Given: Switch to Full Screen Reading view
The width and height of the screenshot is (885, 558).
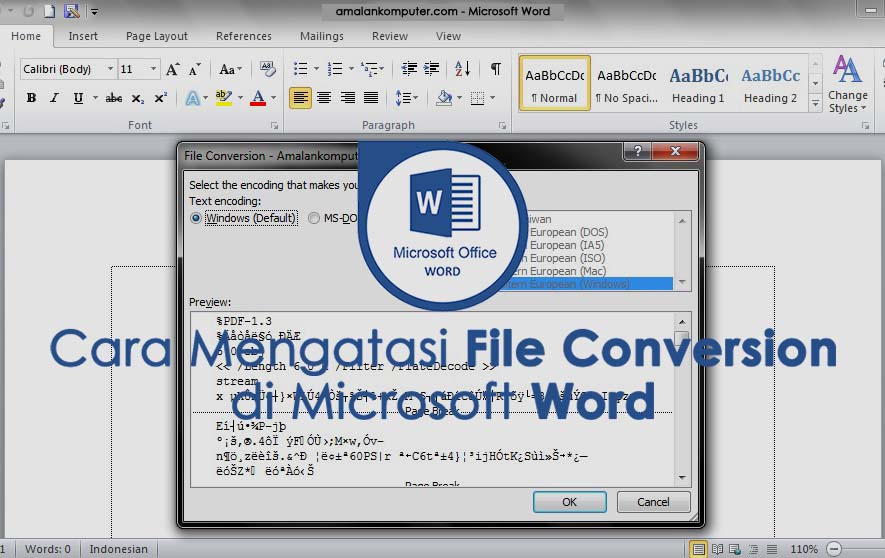Looking at the screenshot, I should click(717, 549).
